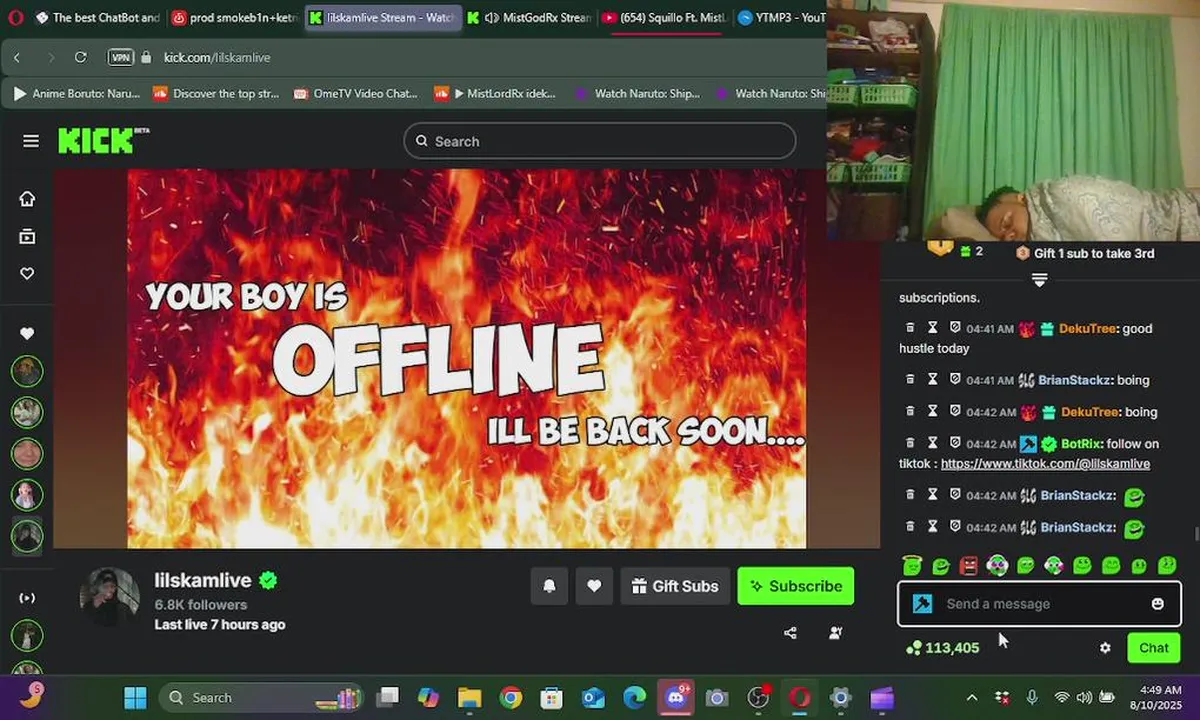Toggle the Opera VPN badge
Screen dimensions: 1200x720
click(x=121, y=57)
